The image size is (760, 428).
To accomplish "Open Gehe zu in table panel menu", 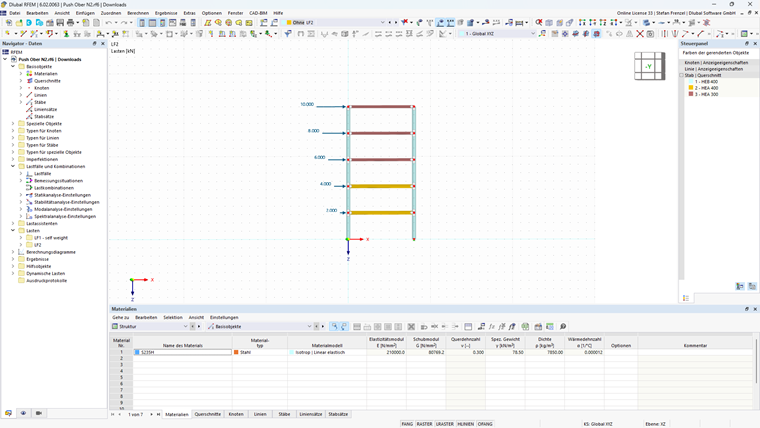I will pos(121,317).
